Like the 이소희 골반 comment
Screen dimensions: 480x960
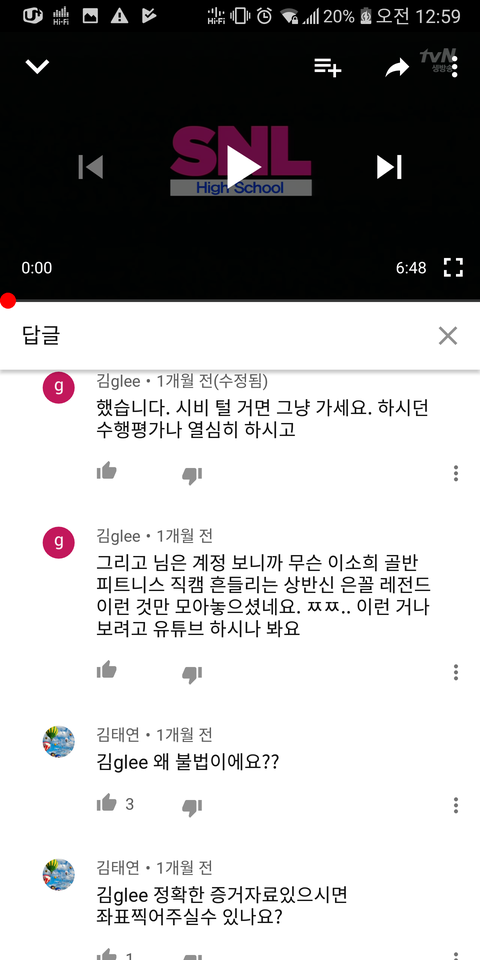(x=107, y=670)
